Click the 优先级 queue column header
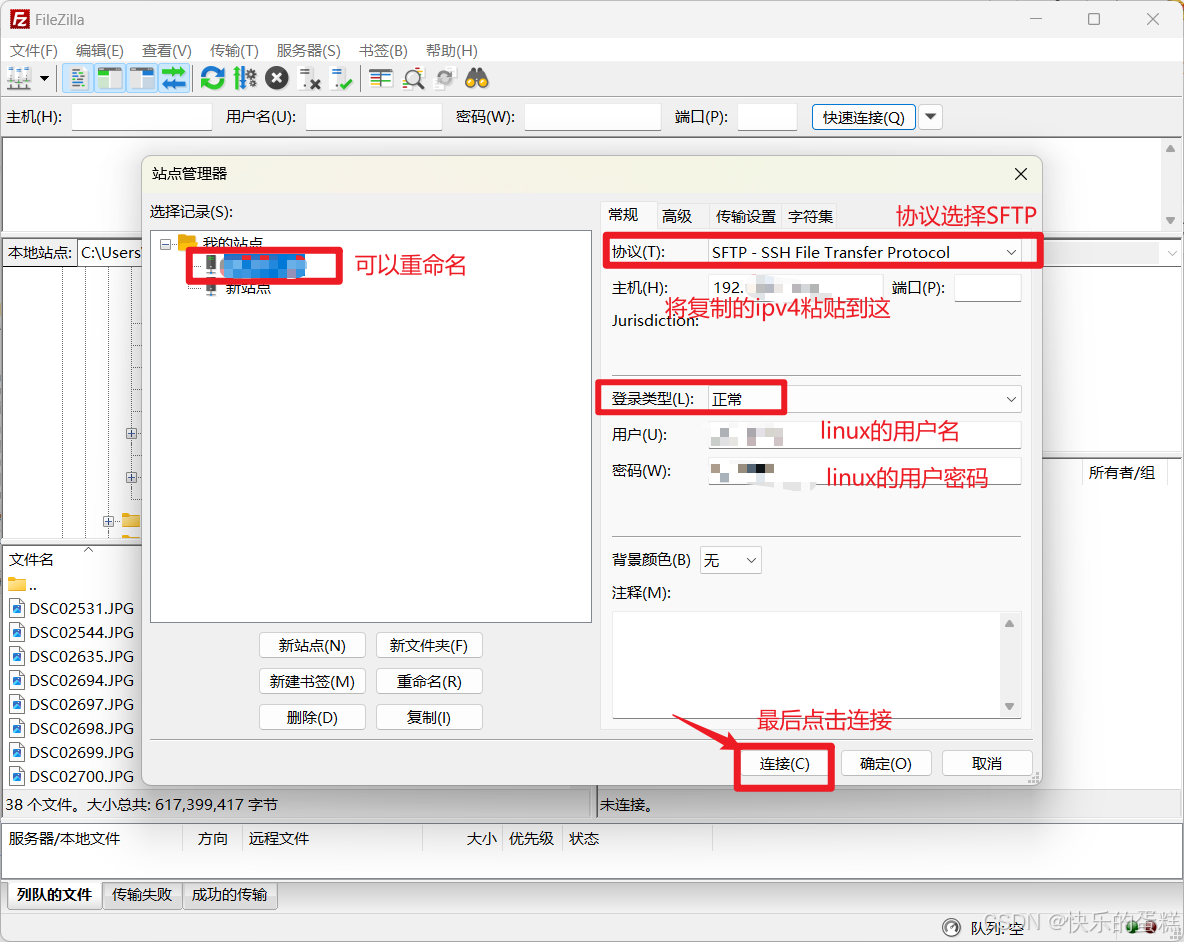 coord(531,839)
